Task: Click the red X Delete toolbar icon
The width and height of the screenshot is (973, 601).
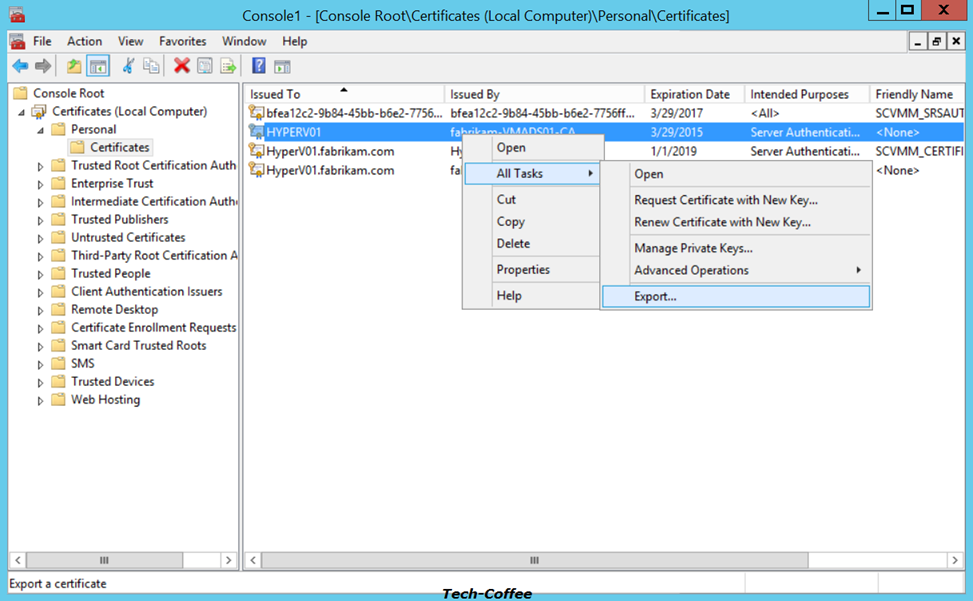Action: (181, 66)
